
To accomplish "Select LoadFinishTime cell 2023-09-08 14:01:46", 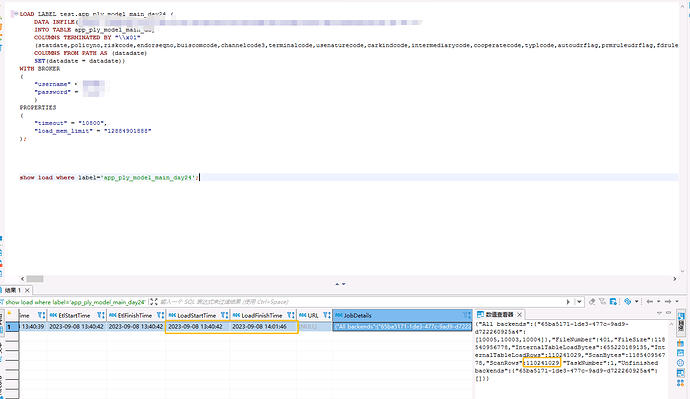I will (x=263, y=326).
